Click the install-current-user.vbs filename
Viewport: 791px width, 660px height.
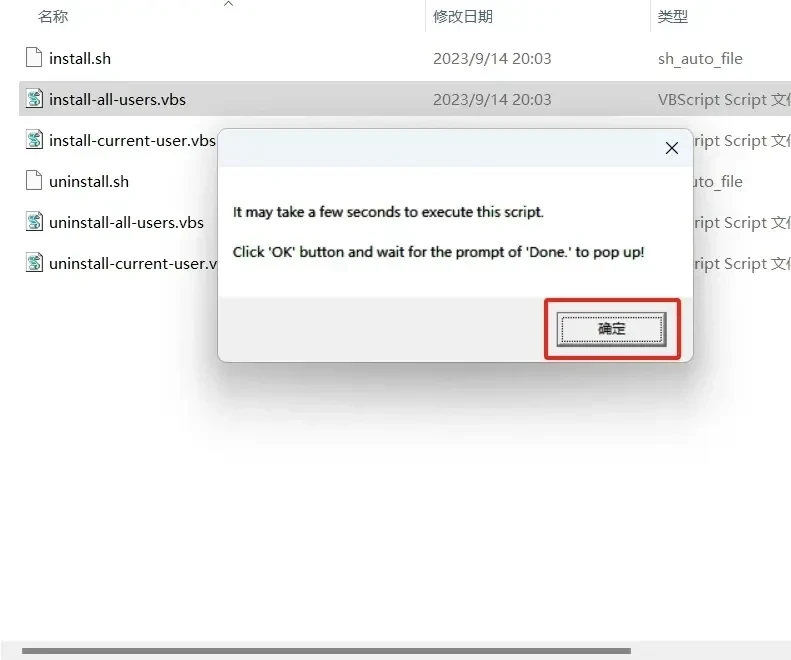pos(132,140)
